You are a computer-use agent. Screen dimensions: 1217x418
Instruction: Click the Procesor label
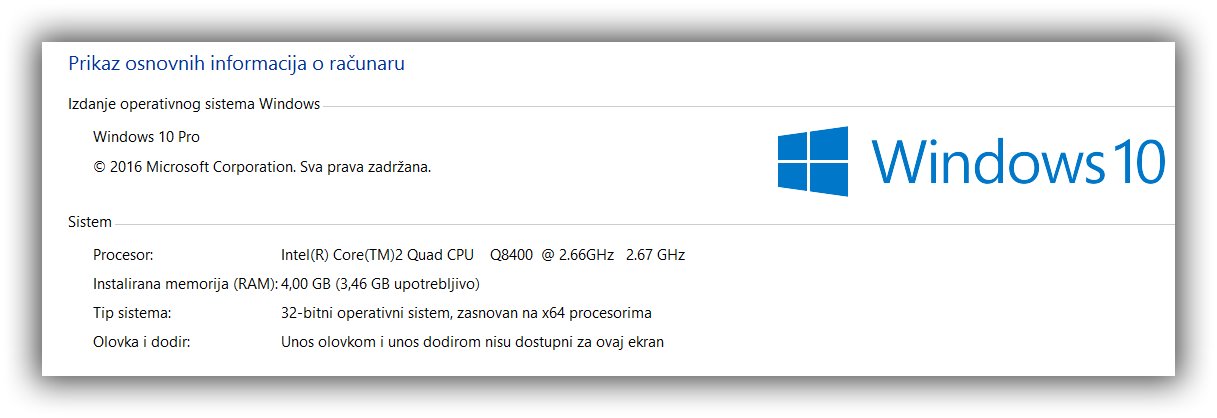123,254
